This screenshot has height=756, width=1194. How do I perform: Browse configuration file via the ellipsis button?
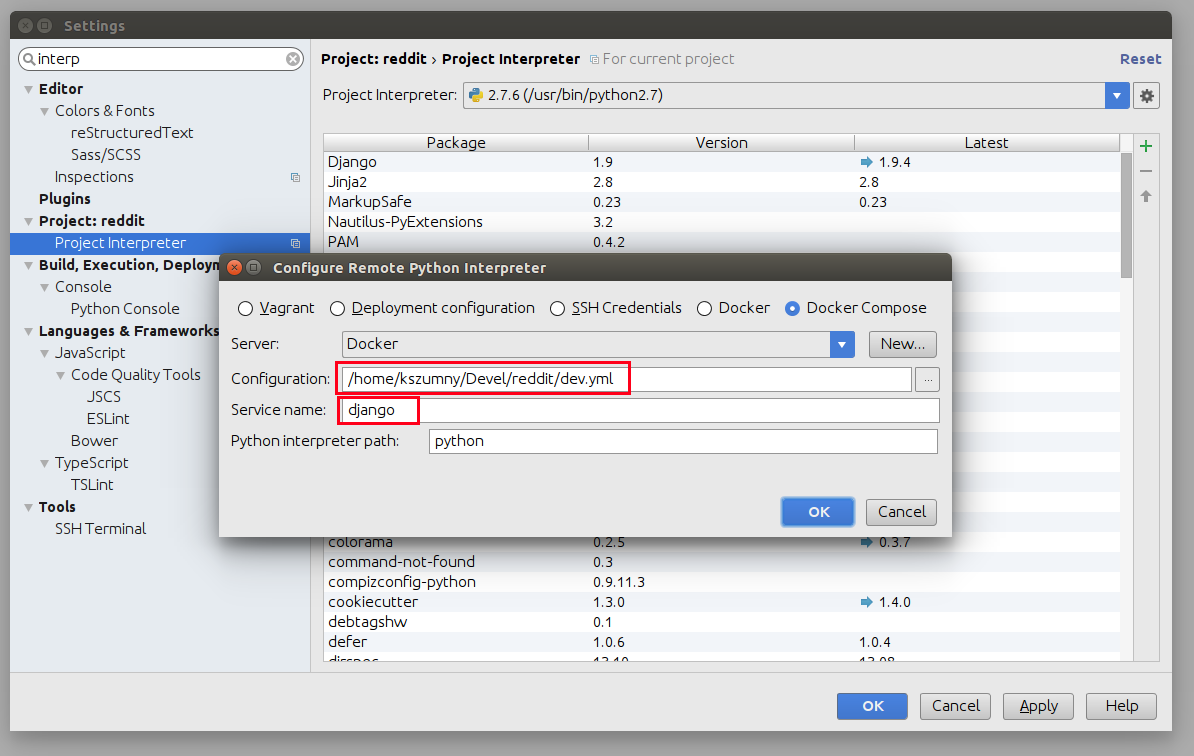coord(927,378)
